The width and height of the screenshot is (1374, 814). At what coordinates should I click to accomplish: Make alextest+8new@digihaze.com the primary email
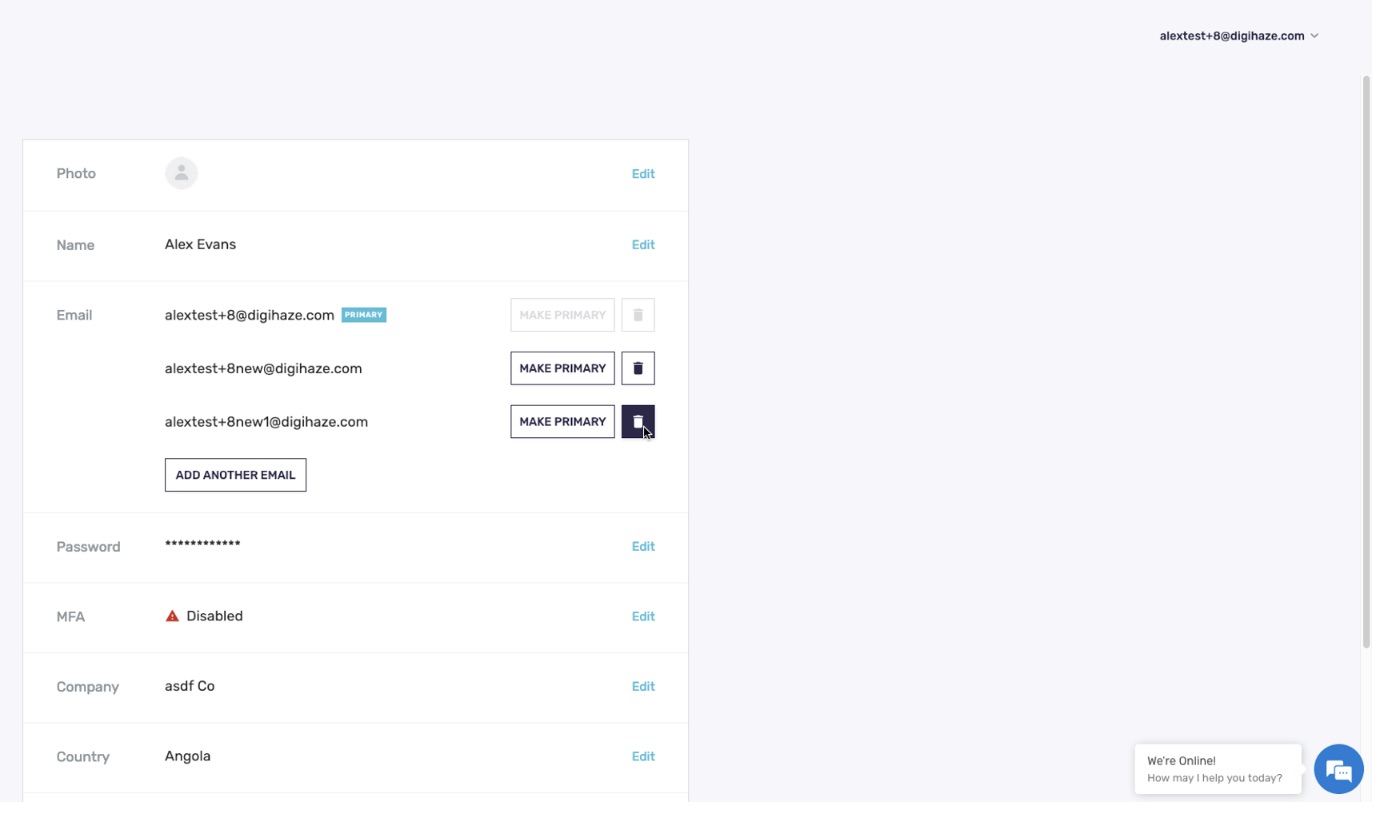(x=562, y=368)
